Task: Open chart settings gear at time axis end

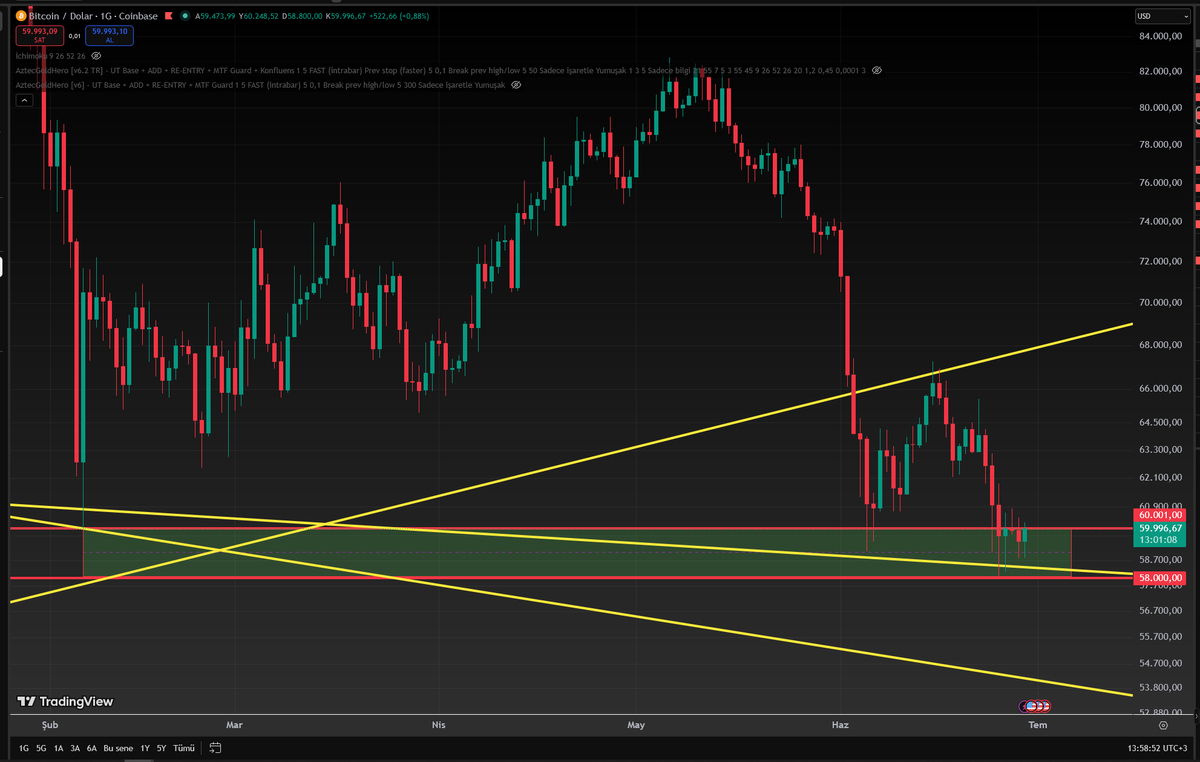Action: point(1163,725)
